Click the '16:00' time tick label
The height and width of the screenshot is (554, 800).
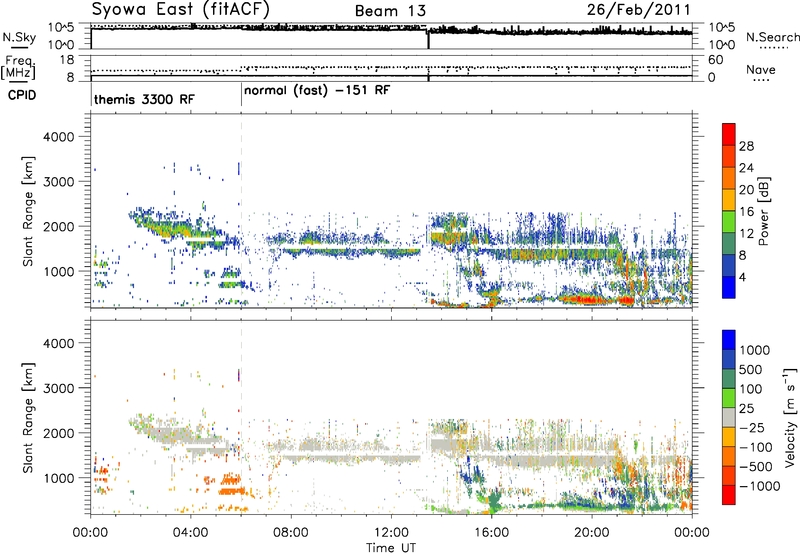tap(491, 533)
